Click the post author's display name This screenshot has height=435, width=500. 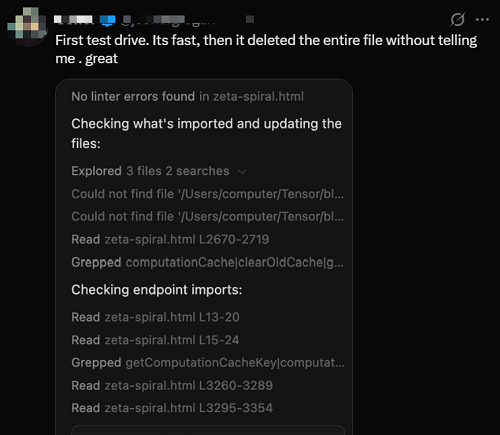[73, 20]
